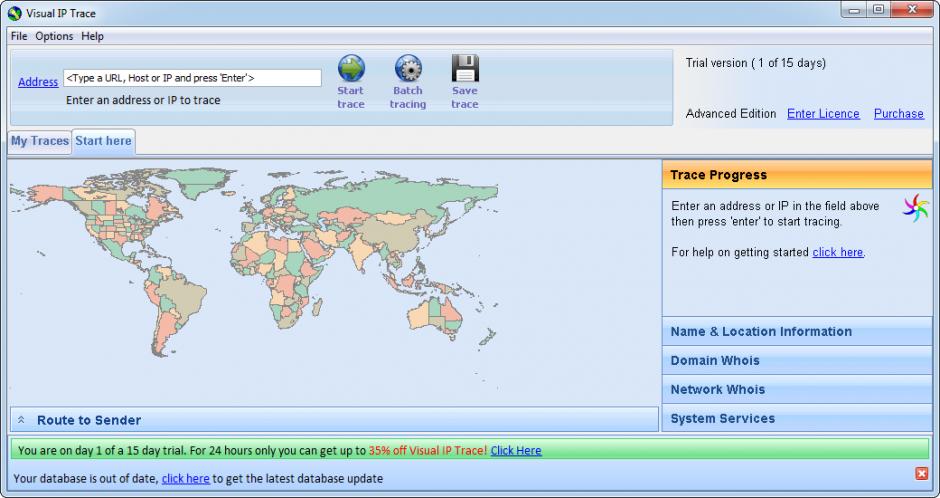Viewport: 940px width, 498px height.
Task: Open getting started help via 'click here'
Action: click(x=837, y=252)
